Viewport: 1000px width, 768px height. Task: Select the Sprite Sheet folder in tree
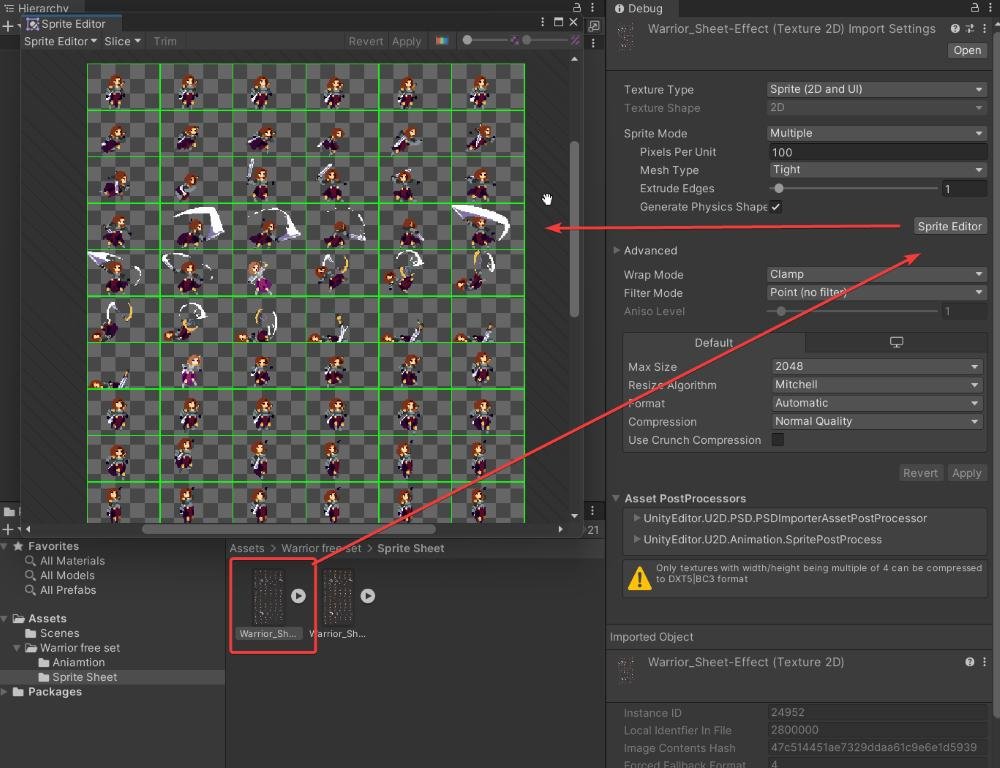[x=84, y=677]
